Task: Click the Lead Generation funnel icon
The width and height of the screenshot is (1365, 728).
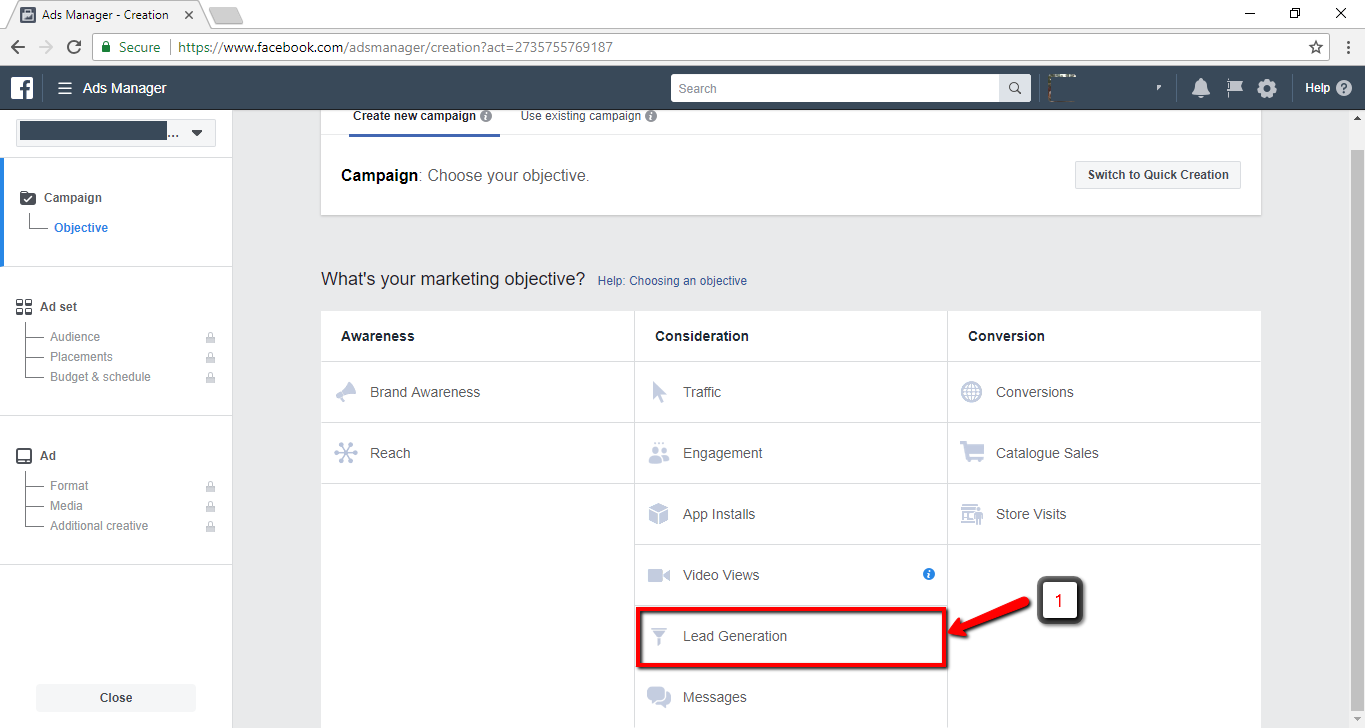Action: coord(659,636)
